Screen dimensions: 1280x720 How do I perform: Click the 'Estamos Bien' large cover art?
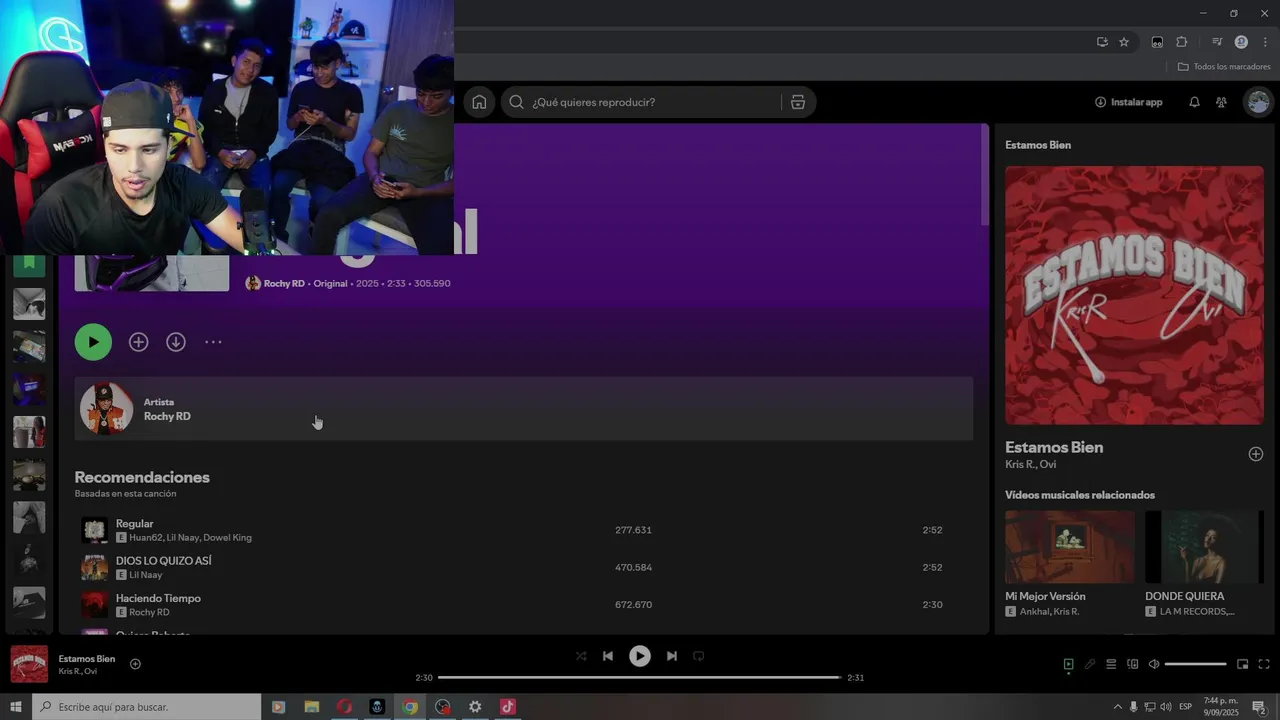1134,295
